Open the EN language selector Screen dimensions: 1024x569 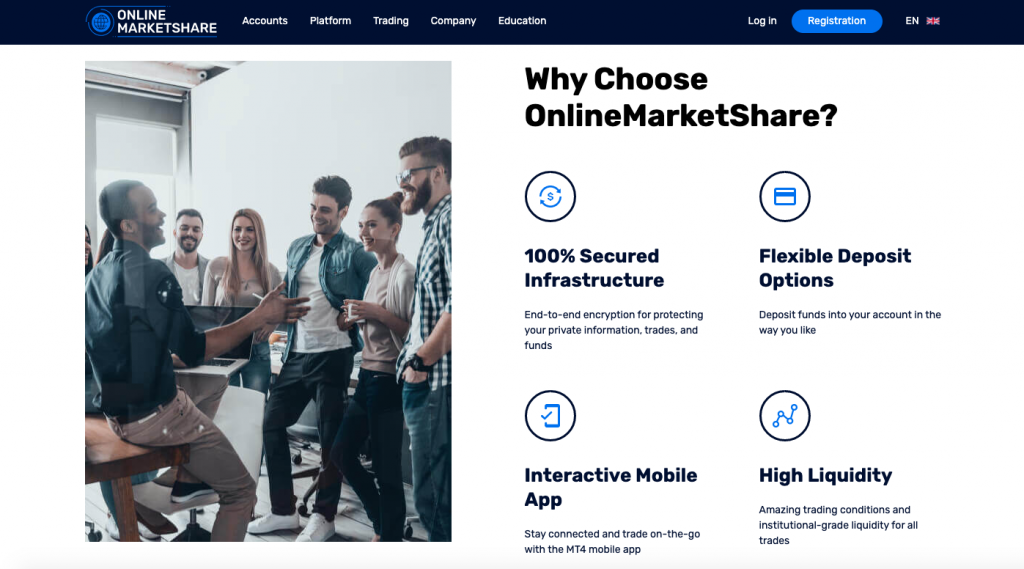tap(912, 21)
